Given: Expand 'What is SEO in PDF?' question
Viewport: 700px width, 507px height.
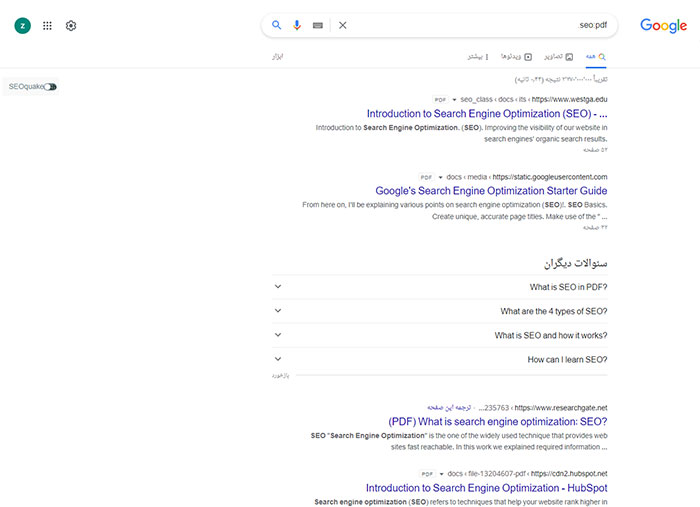Looking at the screenshot, I should pyautogui.click(x=440, y=287).
